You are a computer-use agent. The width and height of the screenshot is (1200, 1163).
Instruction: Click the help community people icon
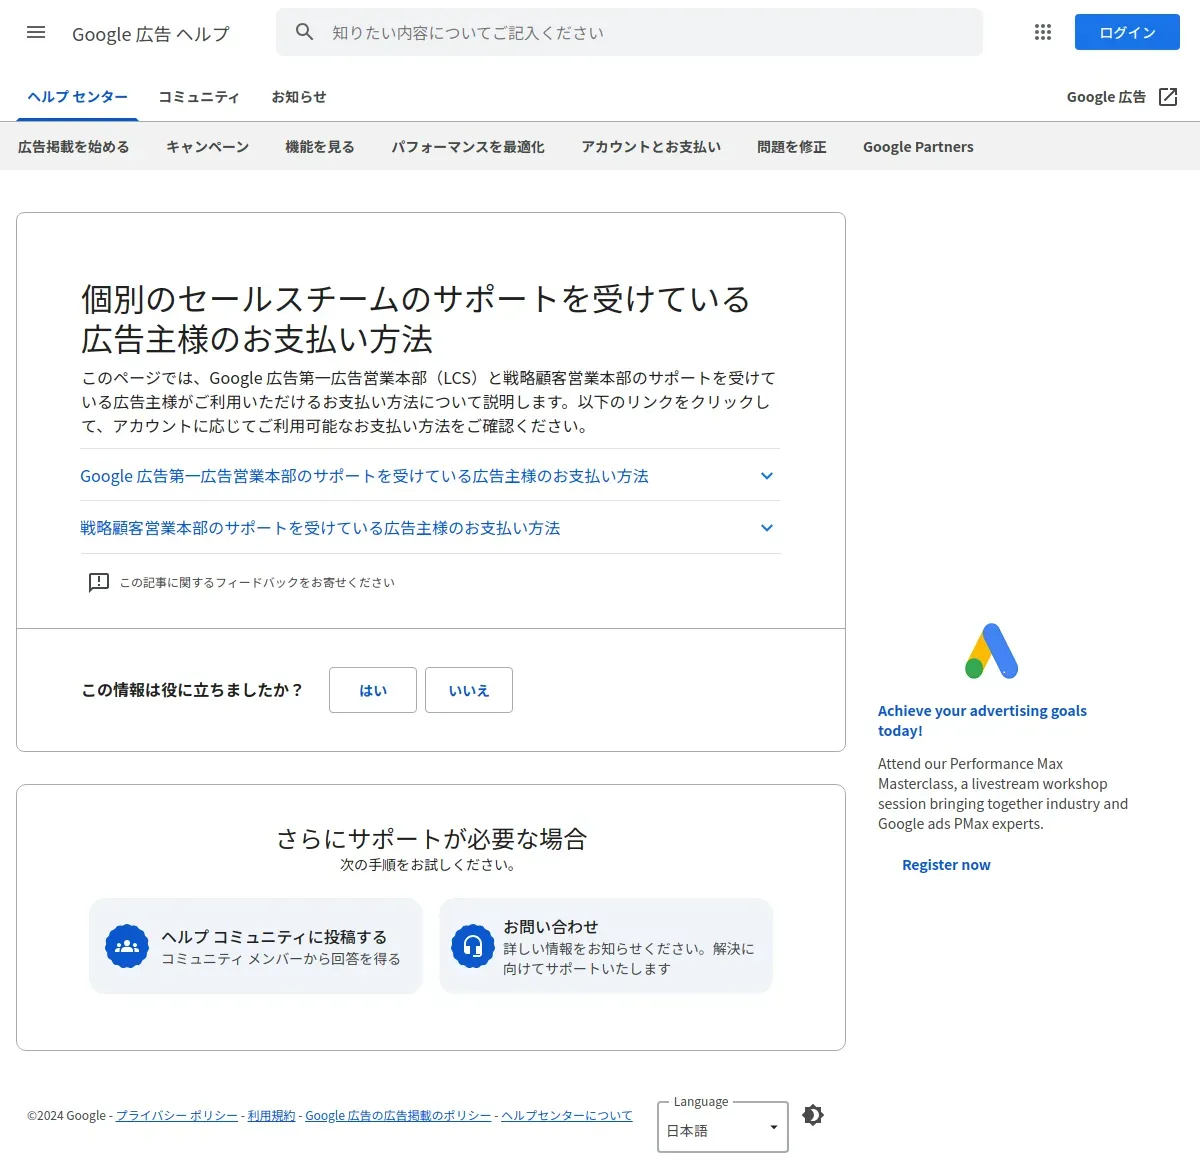[x=127, y=946]
